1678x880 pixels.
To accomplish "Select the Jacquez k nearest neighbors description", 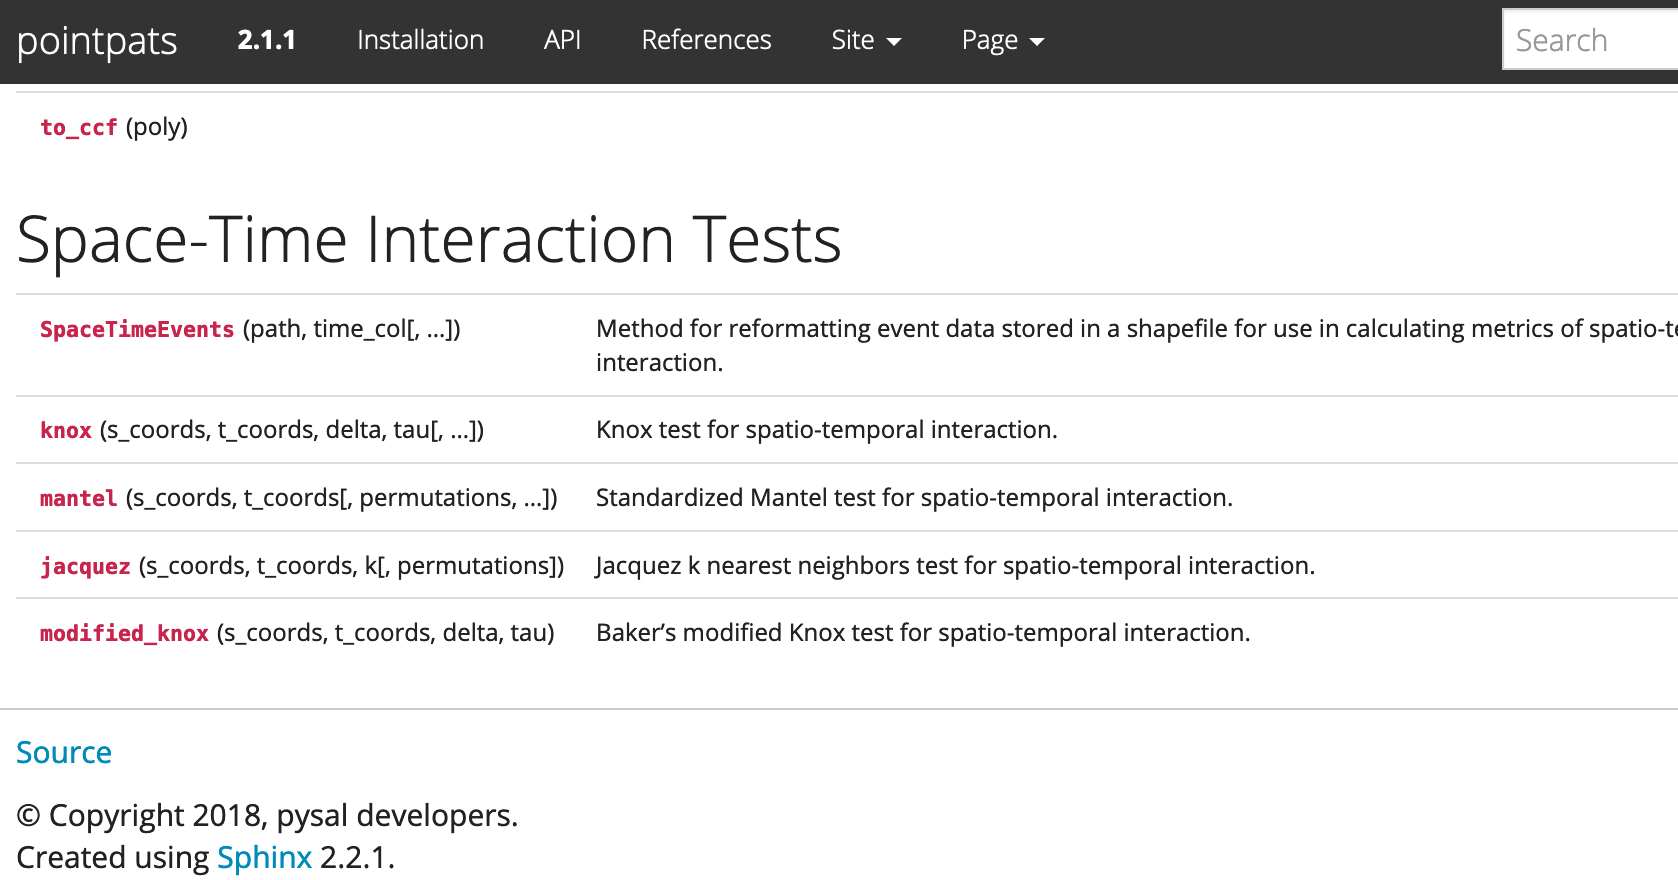I will pos(955,566).
